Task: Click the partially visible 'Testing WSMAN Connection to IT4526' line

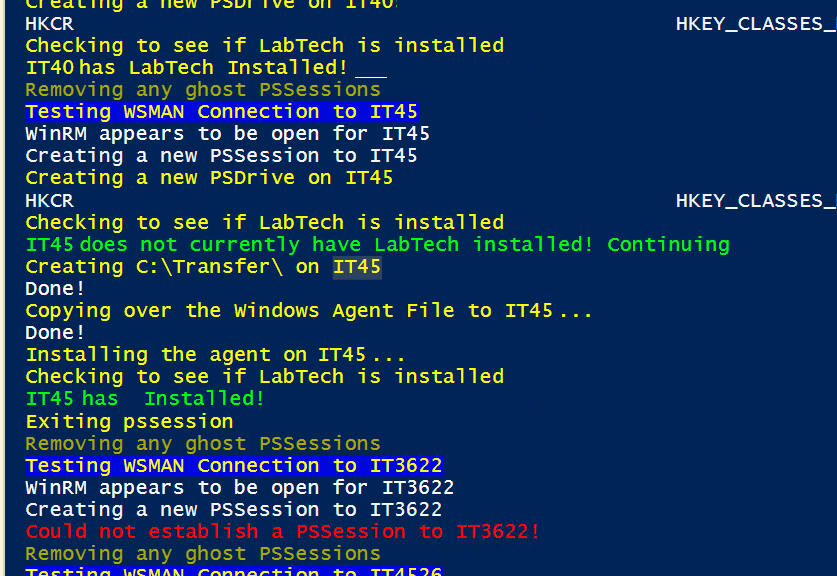Action: pos(234,571)
